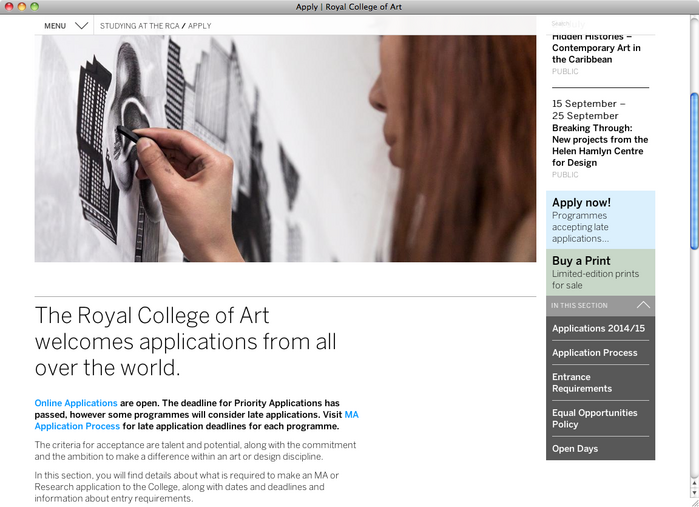This screenshot has height=507, width=699.
Task: Go to Studying at the RCA breadcrumb
Action: [140, 26]
